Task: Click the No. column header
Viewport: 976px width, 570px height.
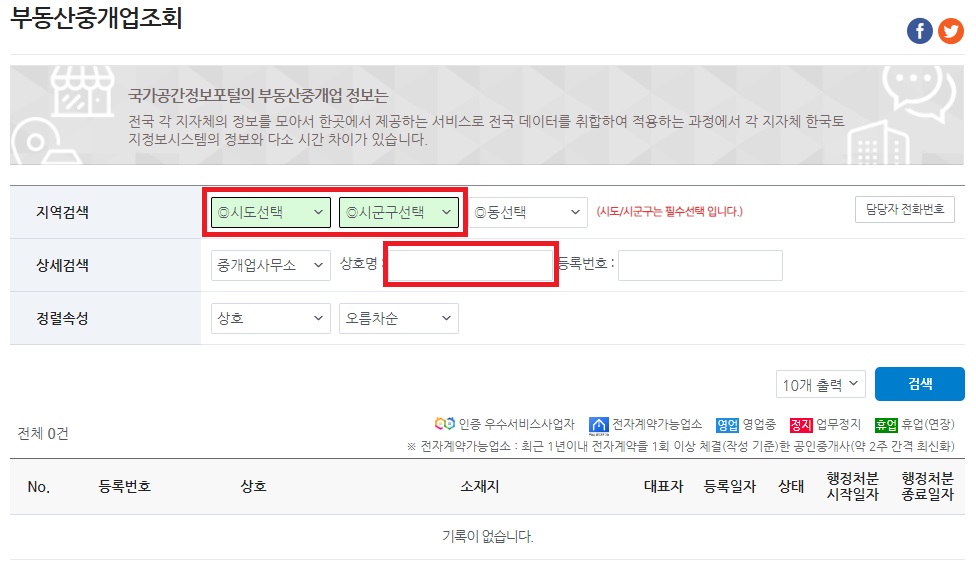Action: (x=39, y=487)
